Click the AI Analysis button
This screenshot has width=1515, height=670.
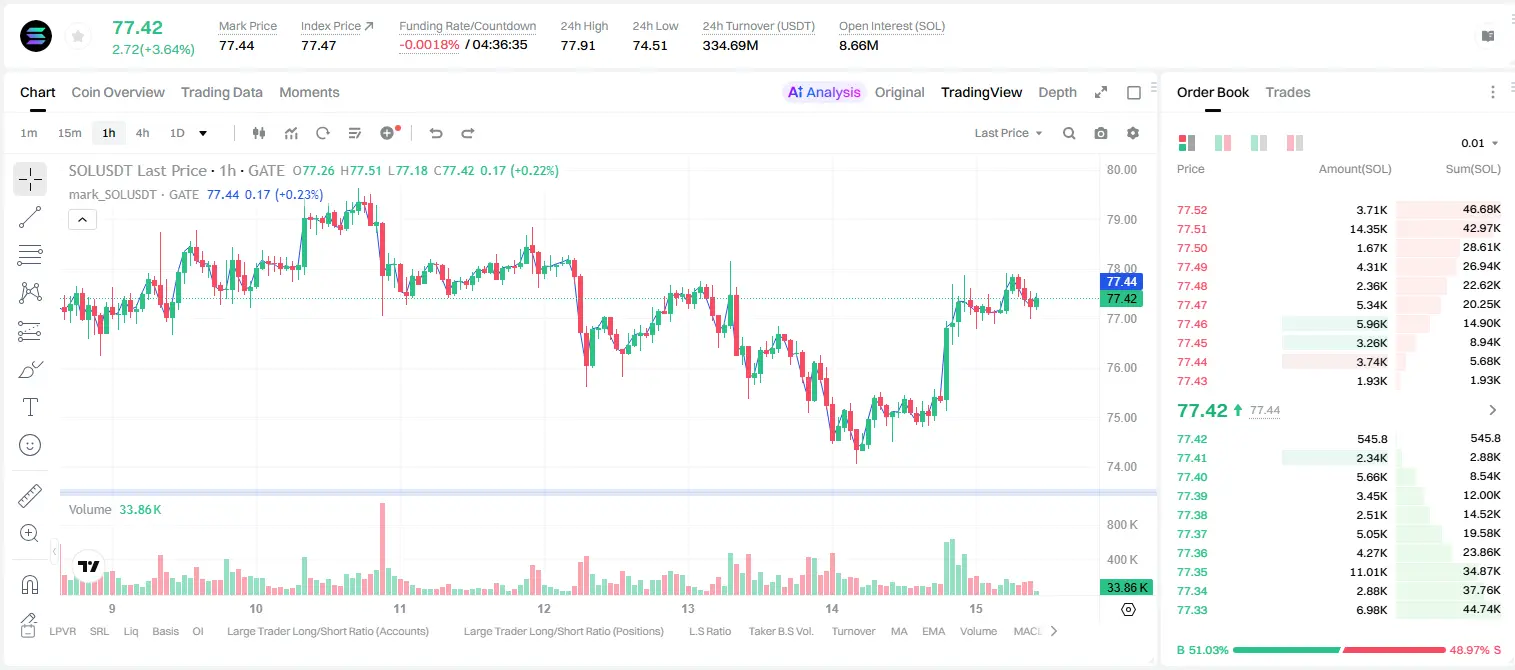pyautogui.click(x=823, y=92)
